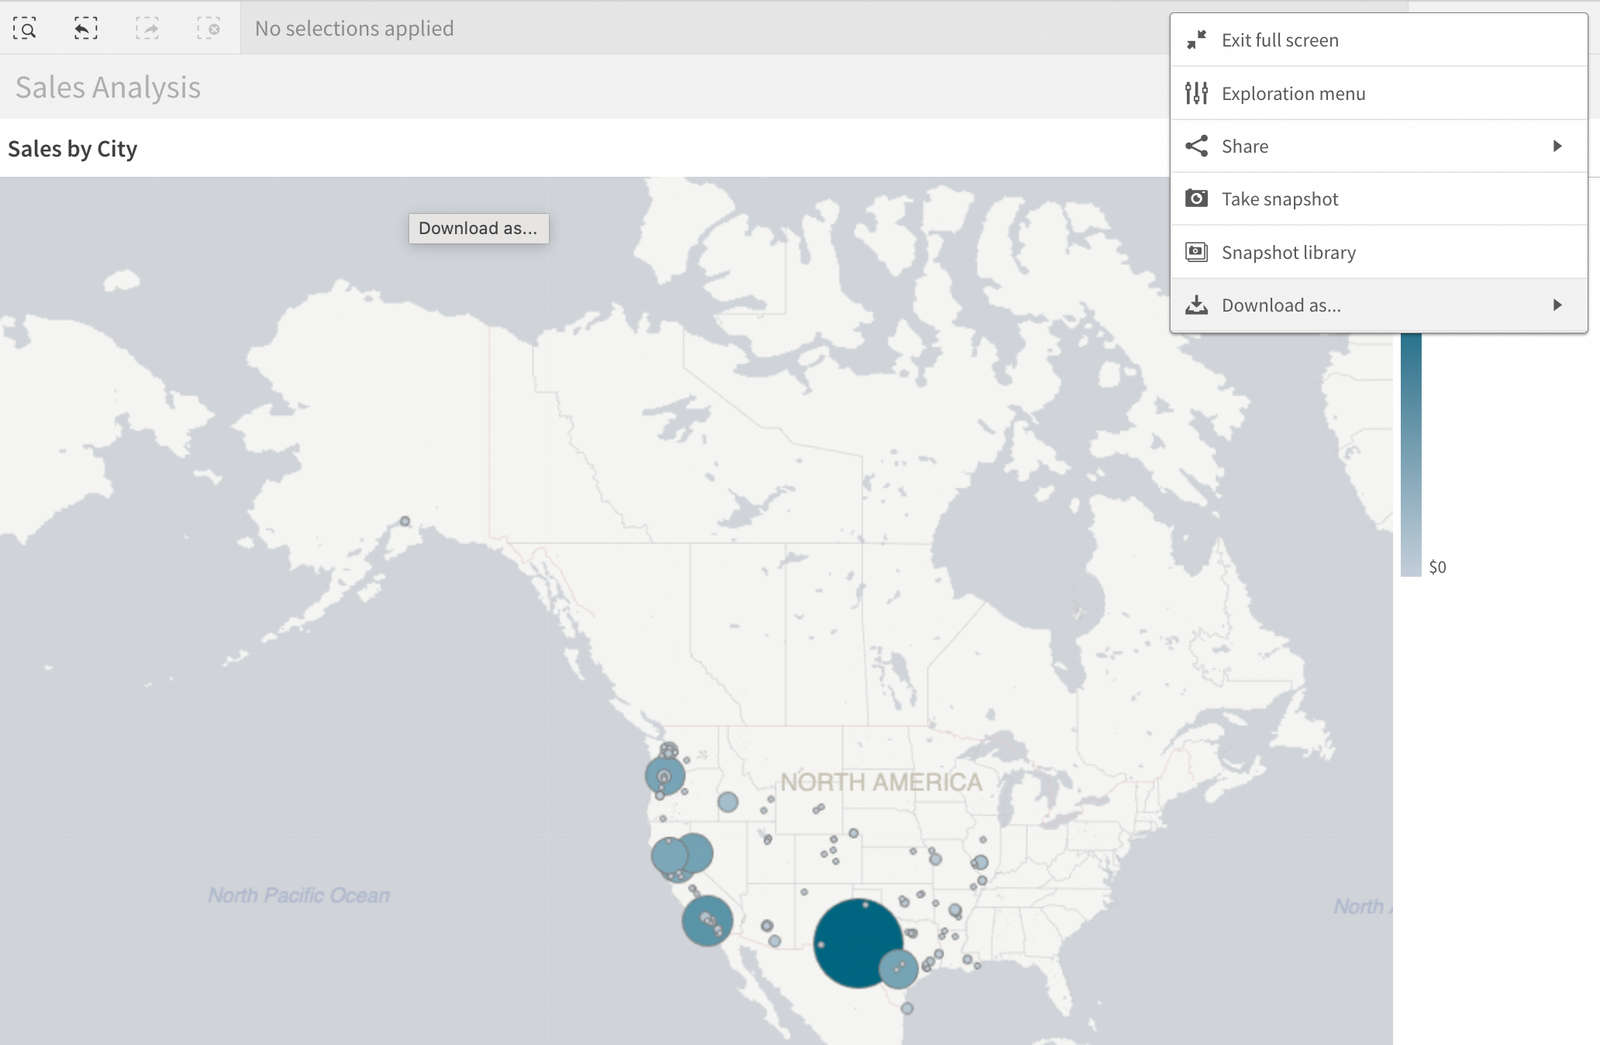Screen dimensions: 1600x1045
Task: Open the Download as... menu entry
Action: (1281, 305)
